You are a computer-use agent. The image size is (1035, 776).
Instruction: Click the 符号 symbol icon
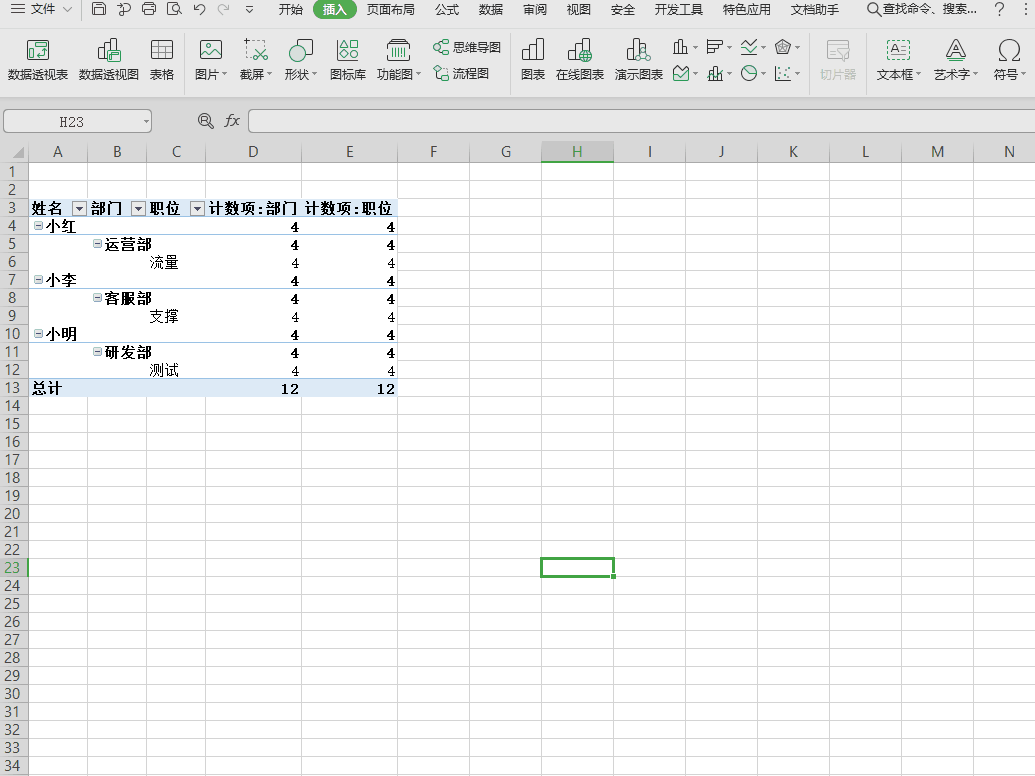(x=1009, y=59)
